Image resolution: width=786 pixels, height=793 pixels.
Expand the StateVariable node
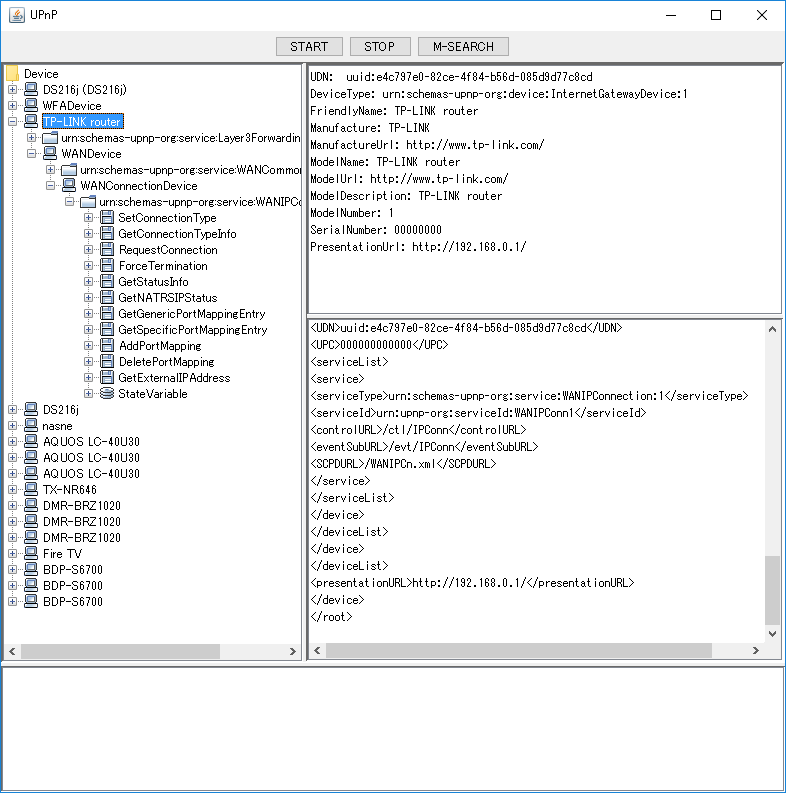click(89, 393)
